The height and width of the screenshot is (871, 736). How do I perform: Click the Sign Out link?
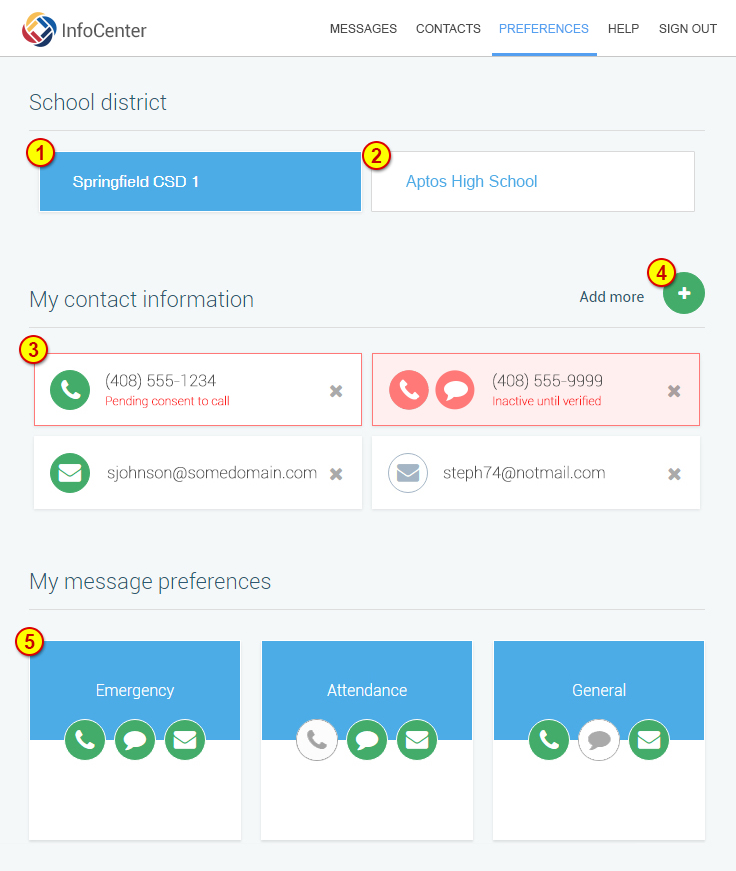[x=687, y=29]
